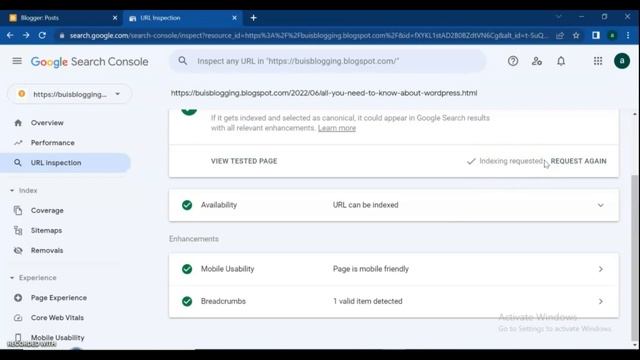
Task: Open Breadcrumbs details arrow
Action: coord(600,301)
